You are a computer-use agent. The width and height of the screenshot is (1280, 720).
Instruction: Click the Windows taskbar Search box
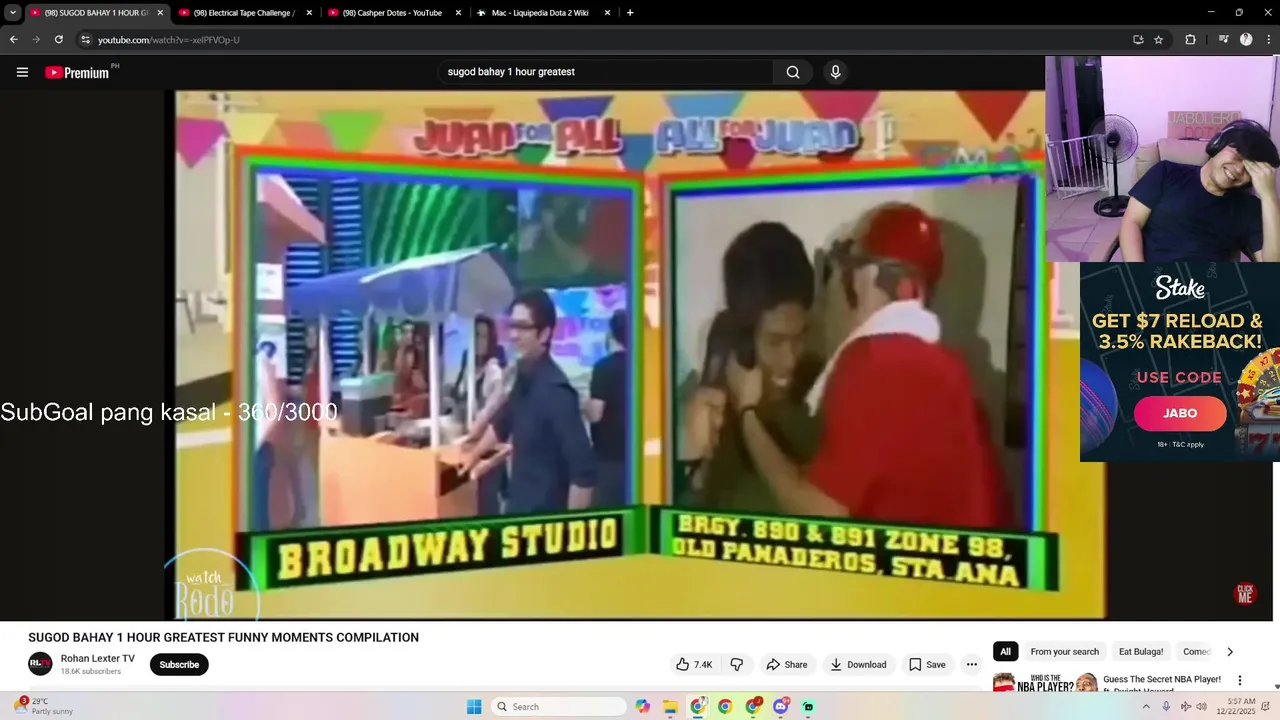pyautogui.click(x=560, y=707)
